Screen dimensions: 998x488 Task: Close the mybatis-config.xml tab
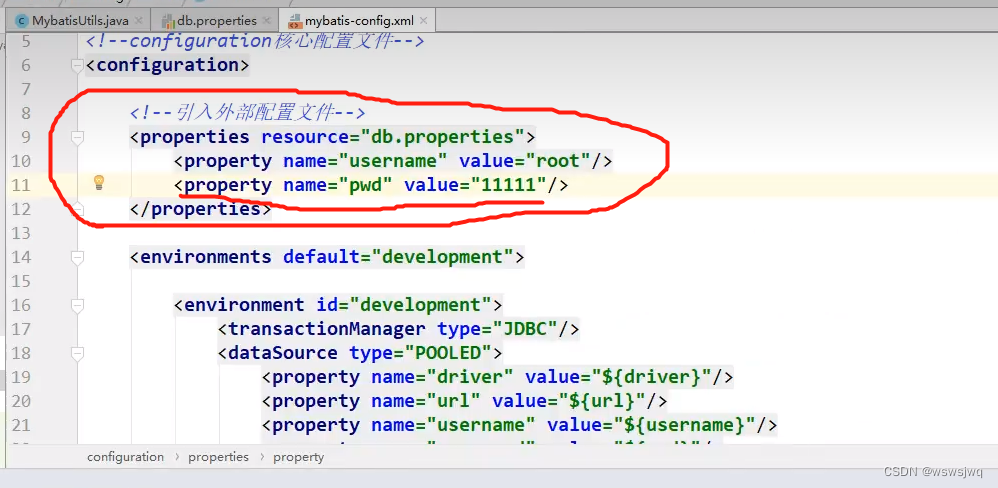coord(425,21)
